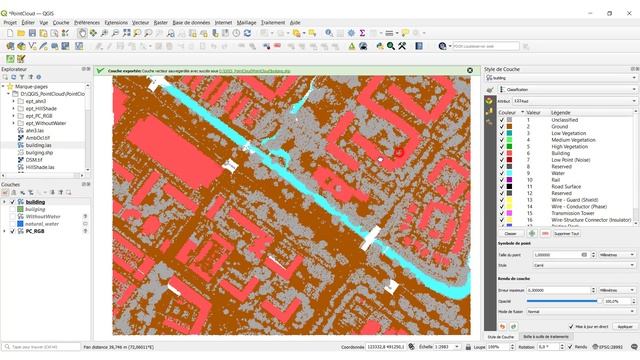640x360 pixels.
Task: Collapse the Marque-pages tree node
Action: (x=3, y=87)
